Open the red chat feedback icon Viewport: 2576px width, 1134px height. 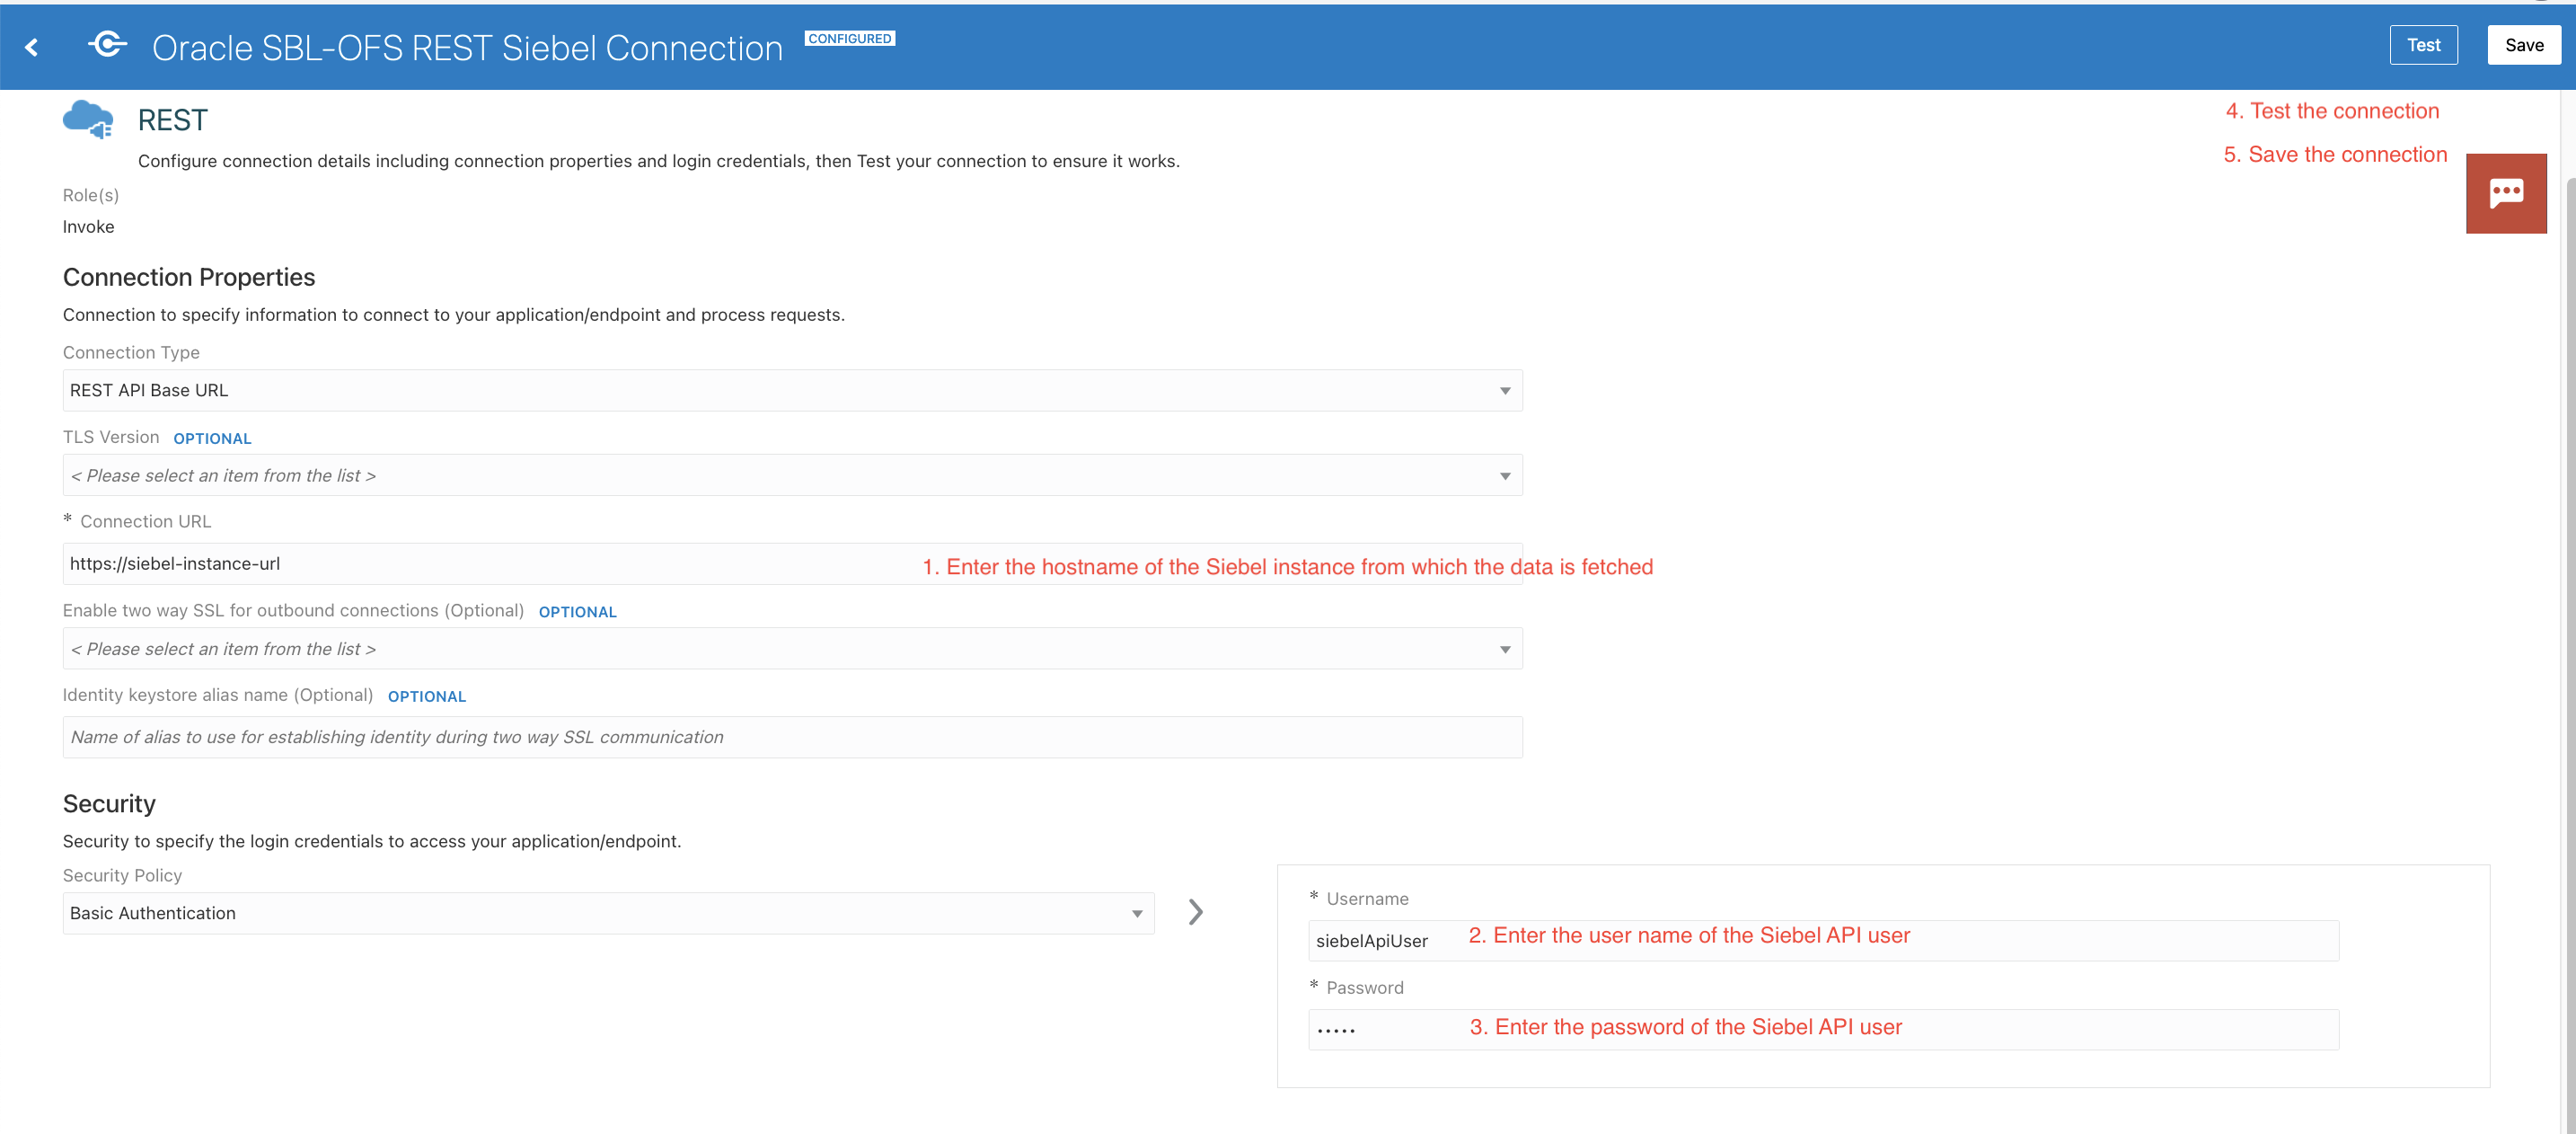[2505, 193]
